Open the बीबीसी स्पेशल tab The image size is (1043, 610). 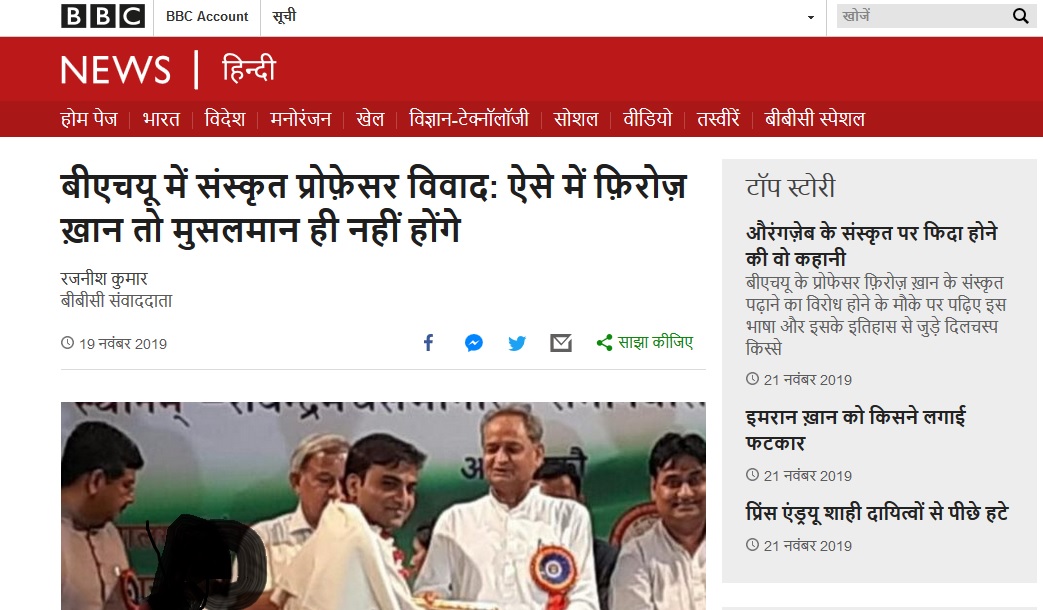815,119
